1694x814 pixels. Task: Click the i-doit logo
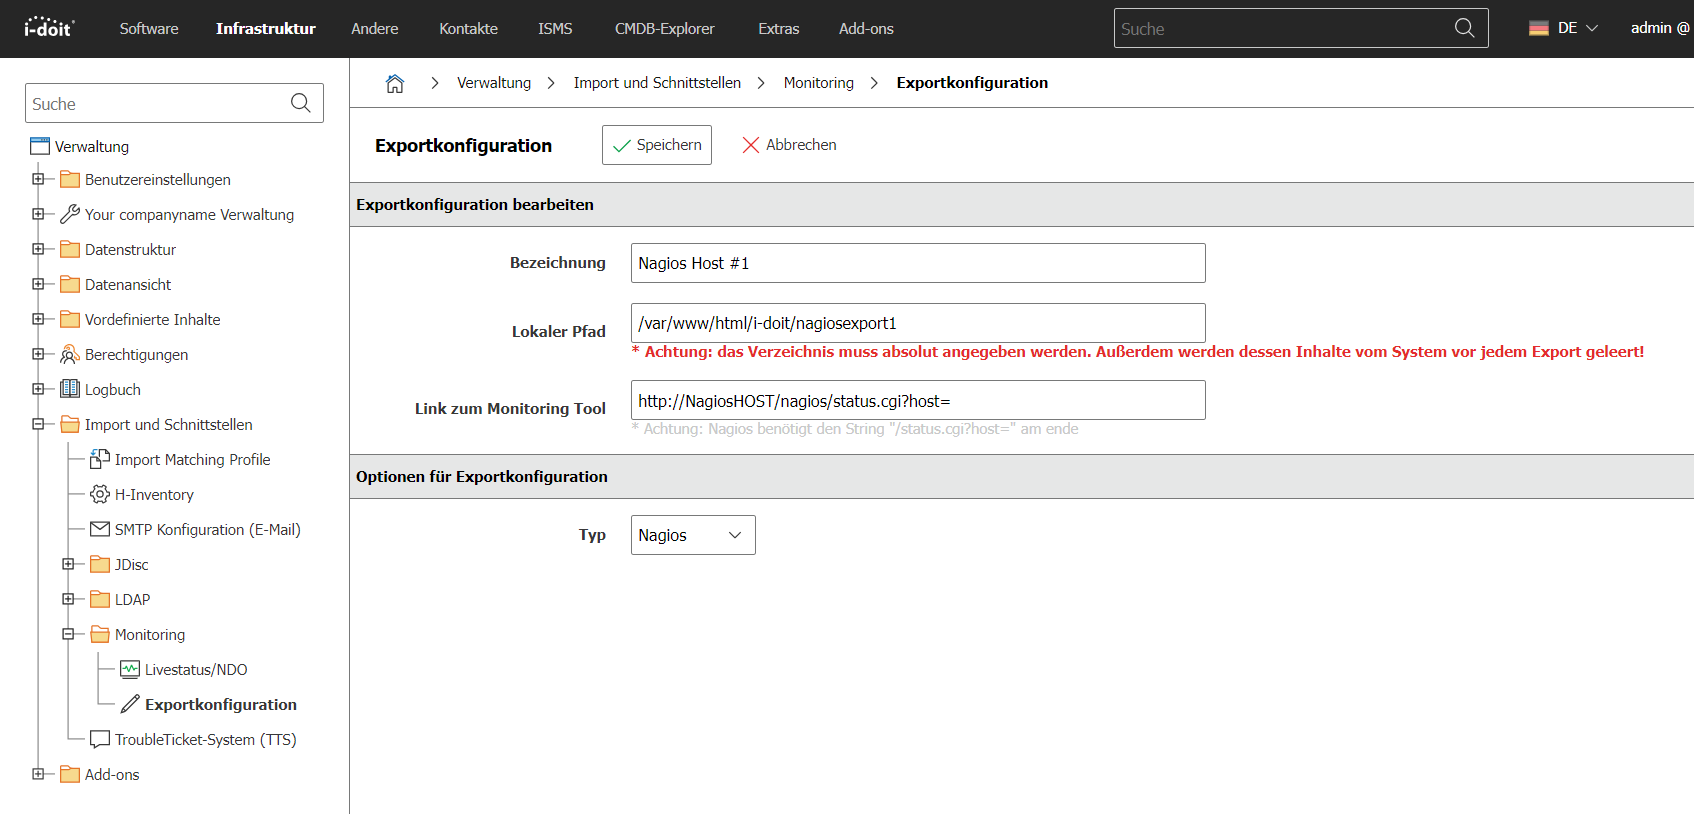(49, 27)
